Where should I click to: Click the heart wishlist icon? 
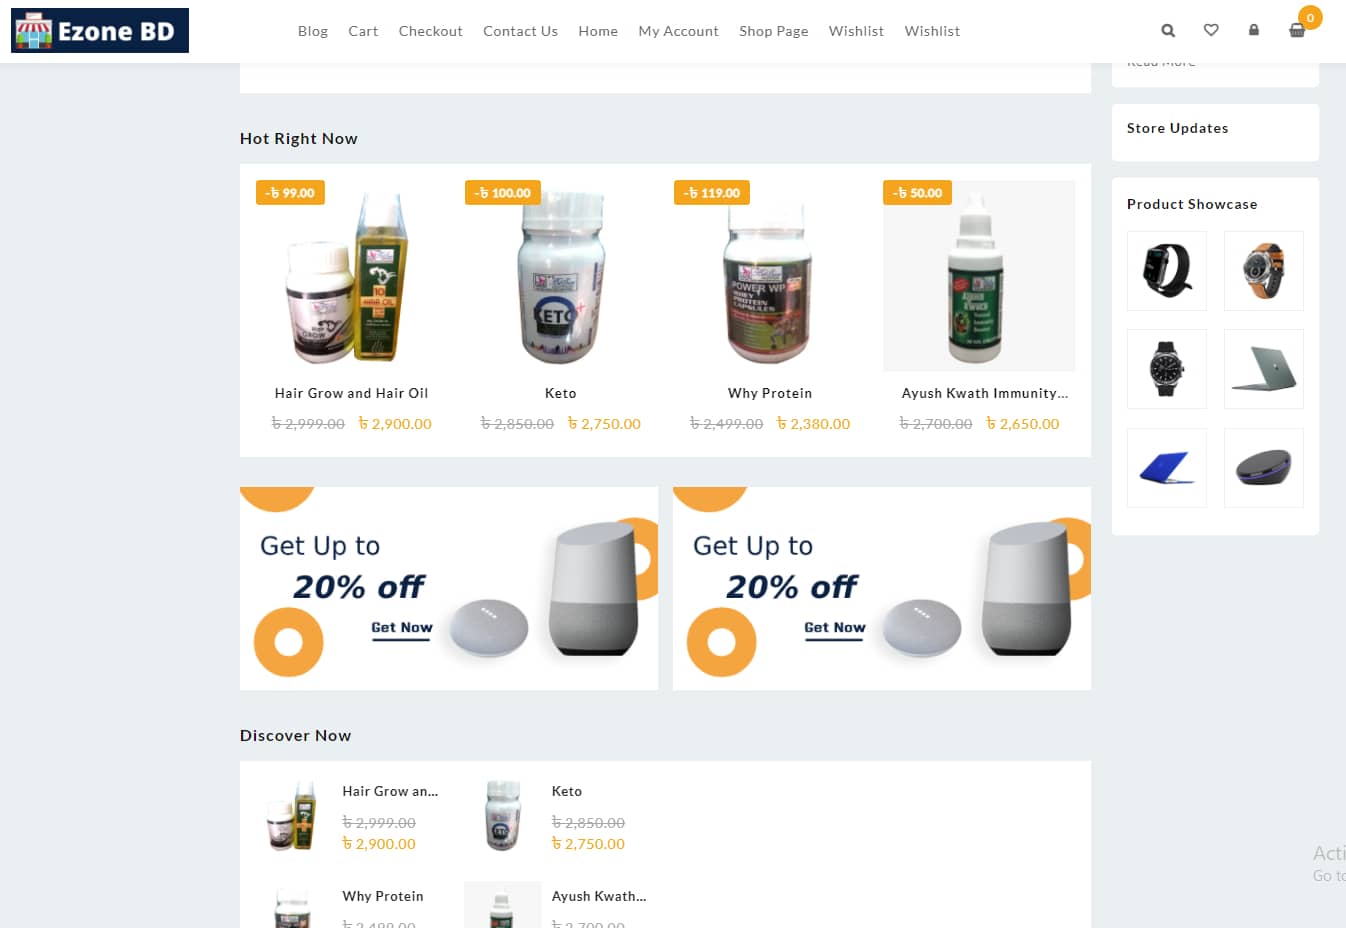[x=1211, y=30]
